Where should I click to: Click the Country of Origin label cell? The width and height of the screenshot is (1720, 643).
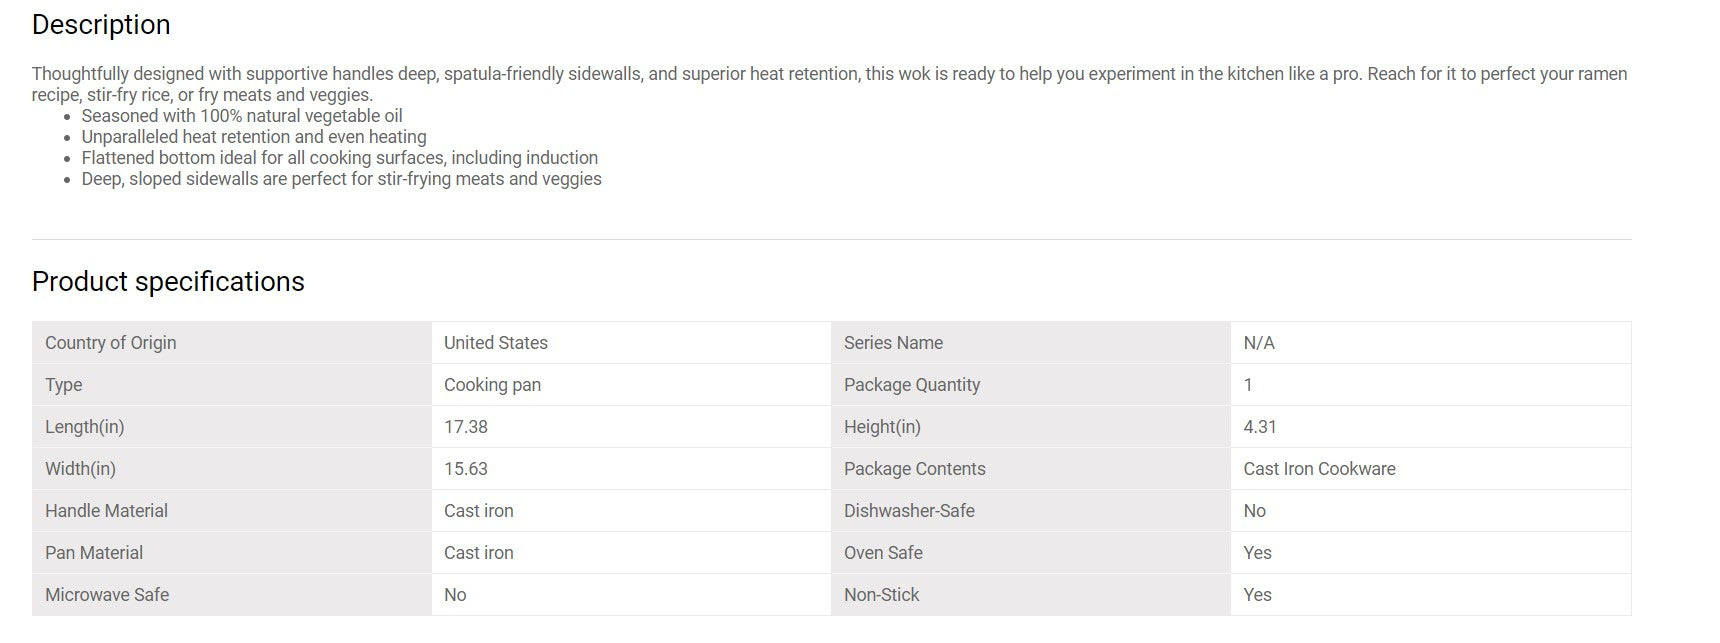point(110,343)
